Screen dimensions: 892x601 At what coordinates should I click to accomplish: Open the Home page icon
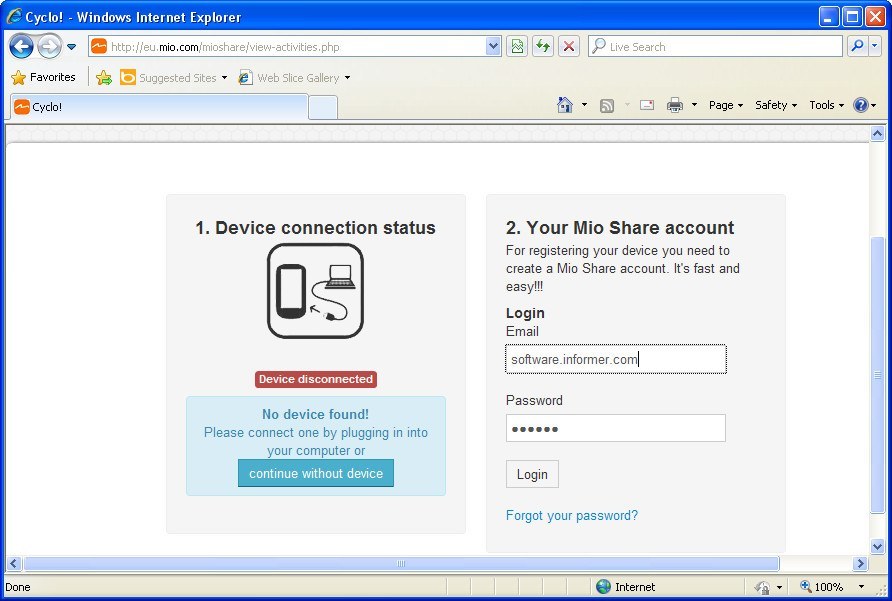[565, 105]
